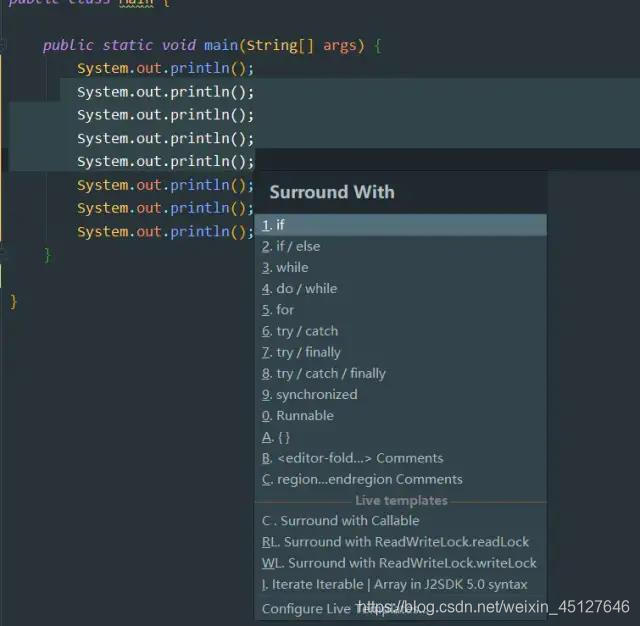Click 'String[]' type in method signature

pos(280,45)
